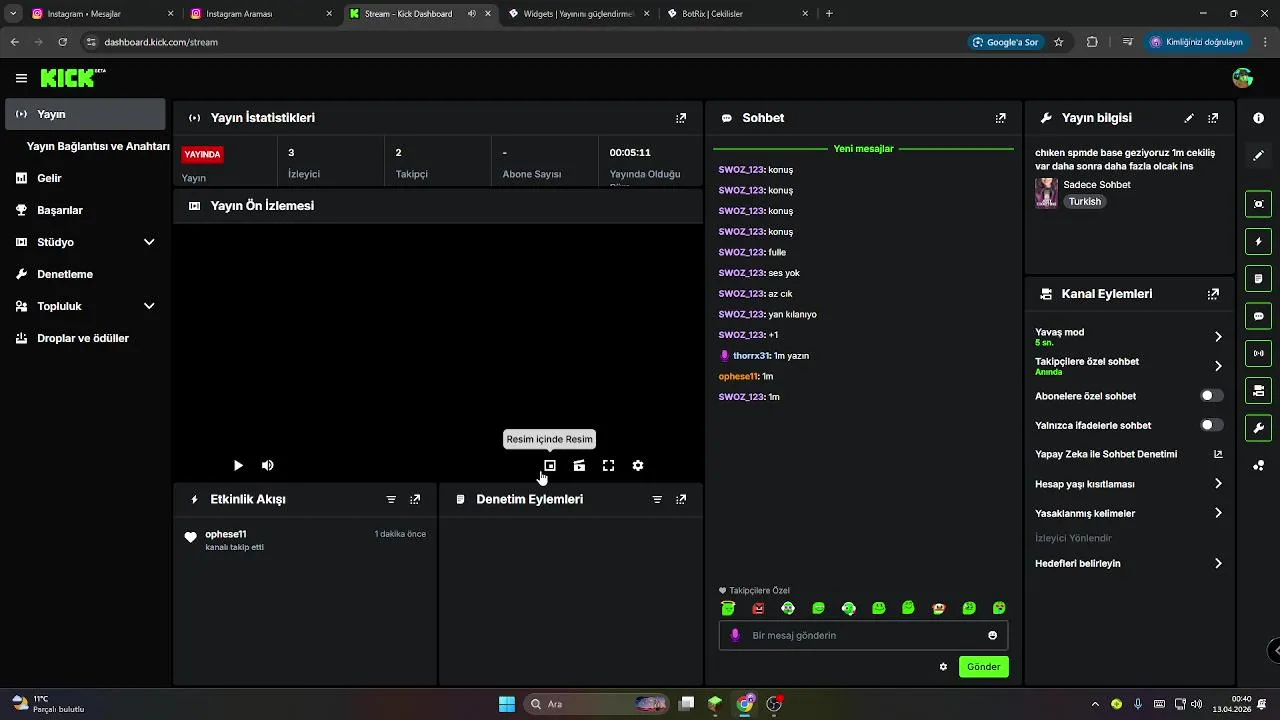
Task: Play the stream preview
Action: coord(238,465)
